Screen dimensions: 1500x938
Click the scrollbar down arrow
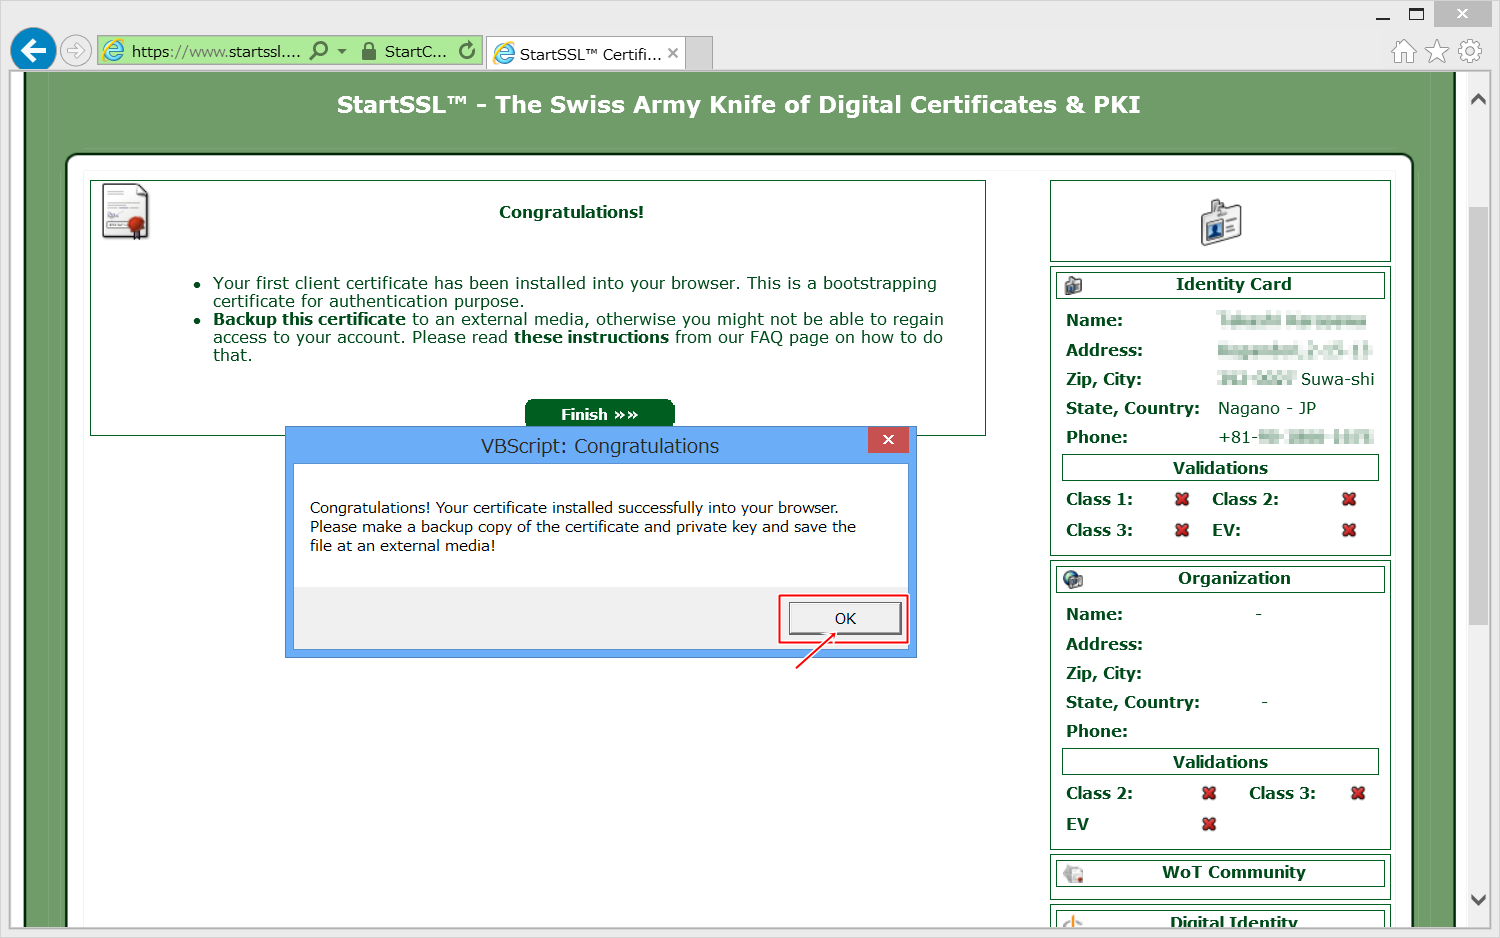(1479, 900)
